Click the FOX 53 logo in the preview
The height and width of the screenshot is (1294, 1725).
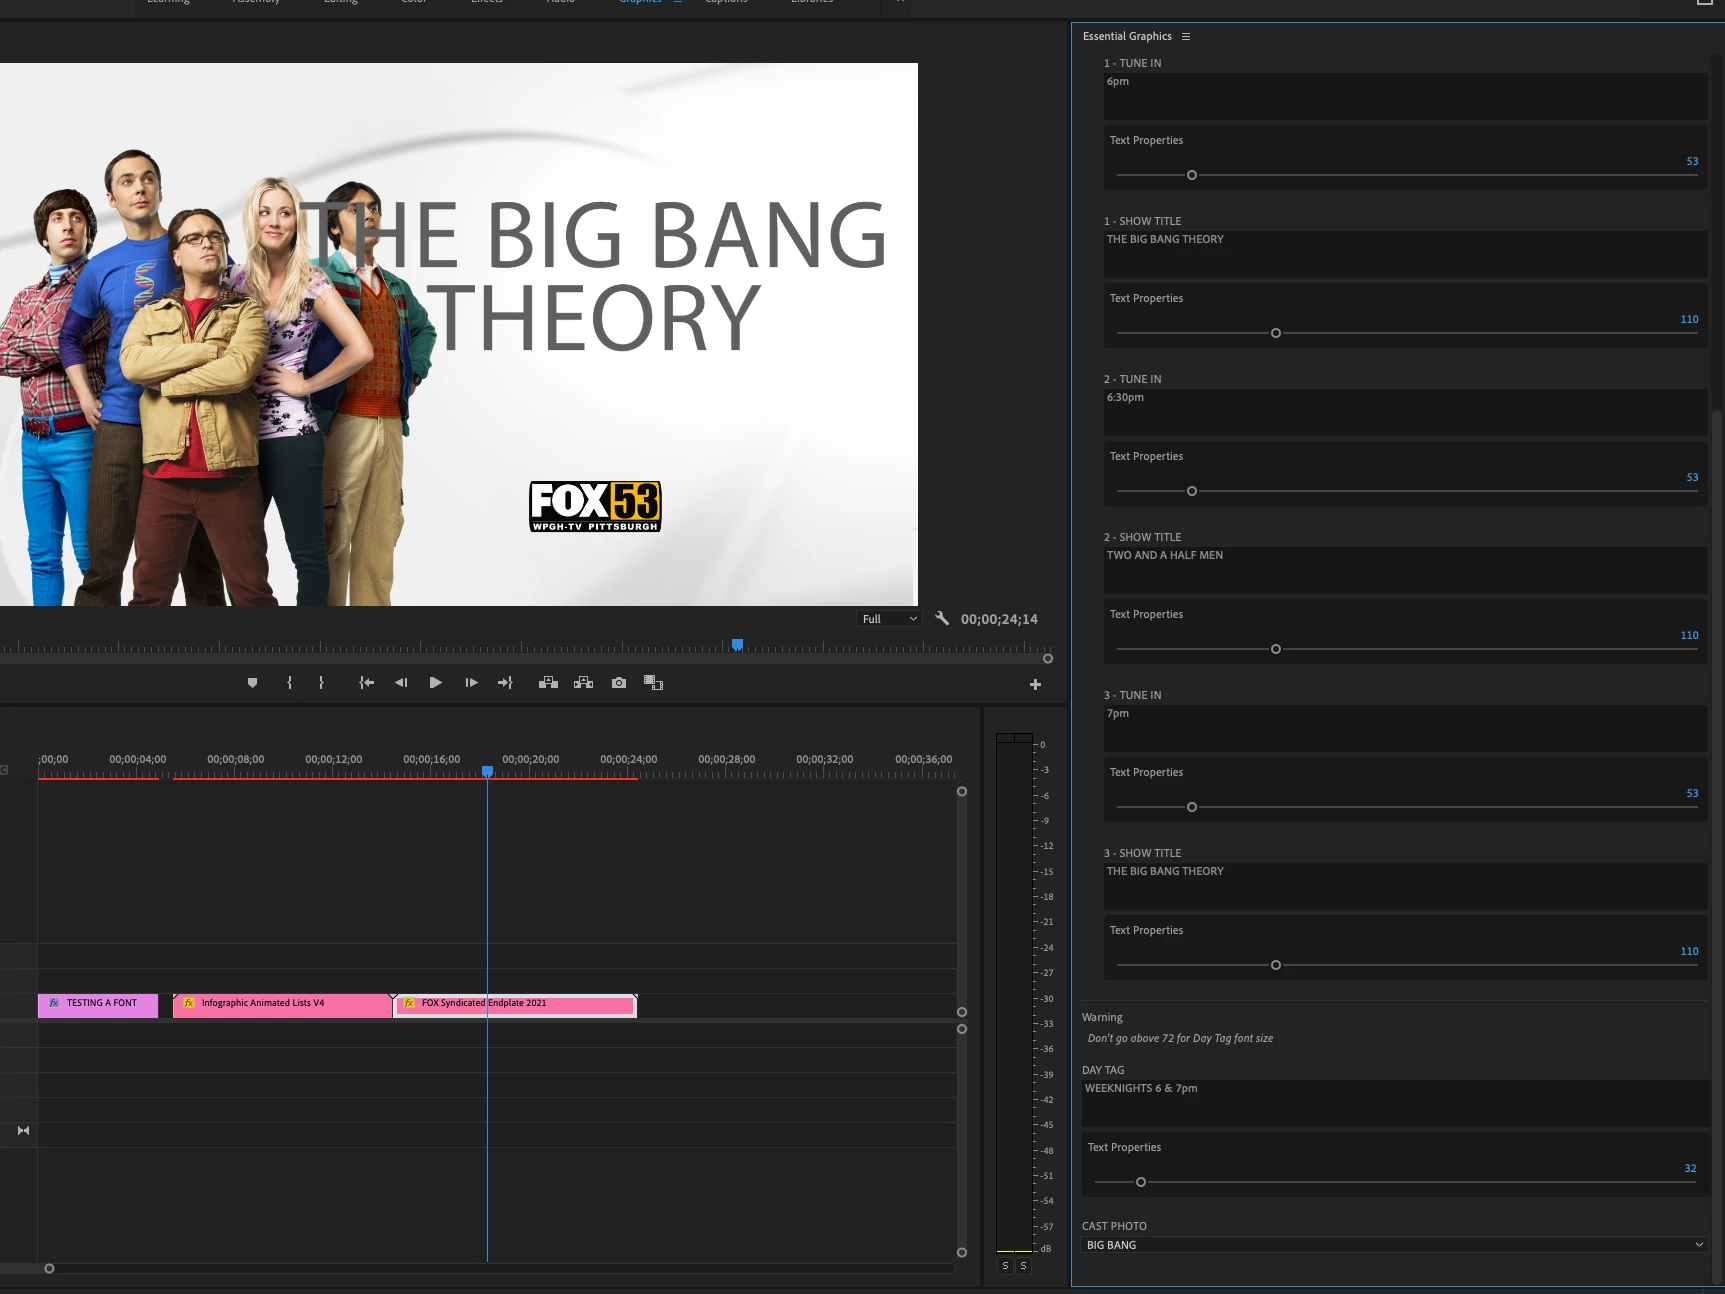(x=595, y=506)
